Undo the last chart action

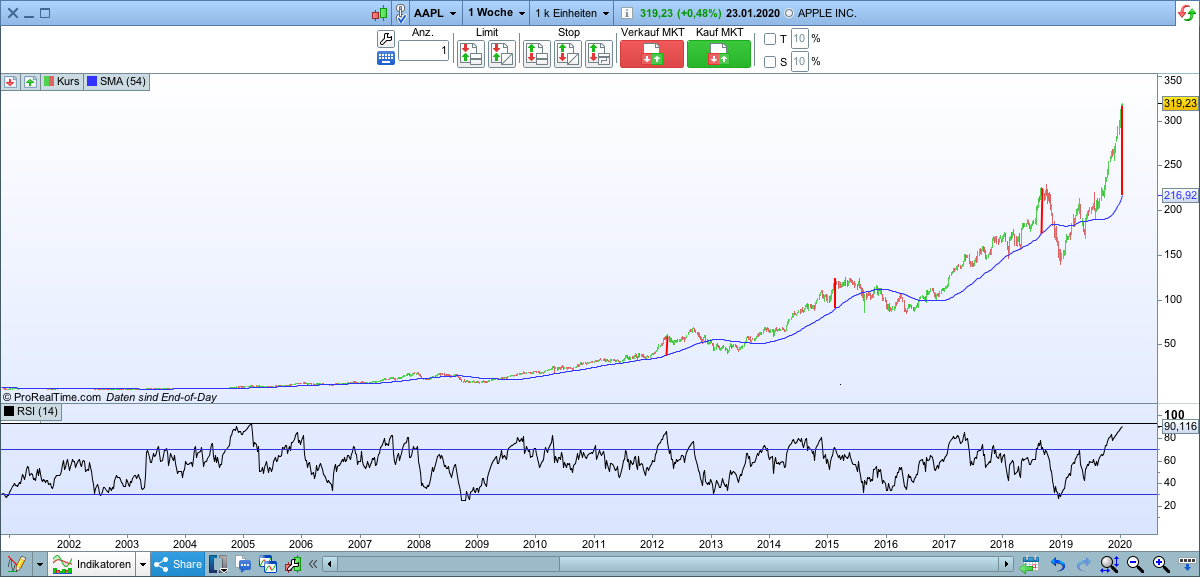pyautogui.click(x=1057, y=564)
